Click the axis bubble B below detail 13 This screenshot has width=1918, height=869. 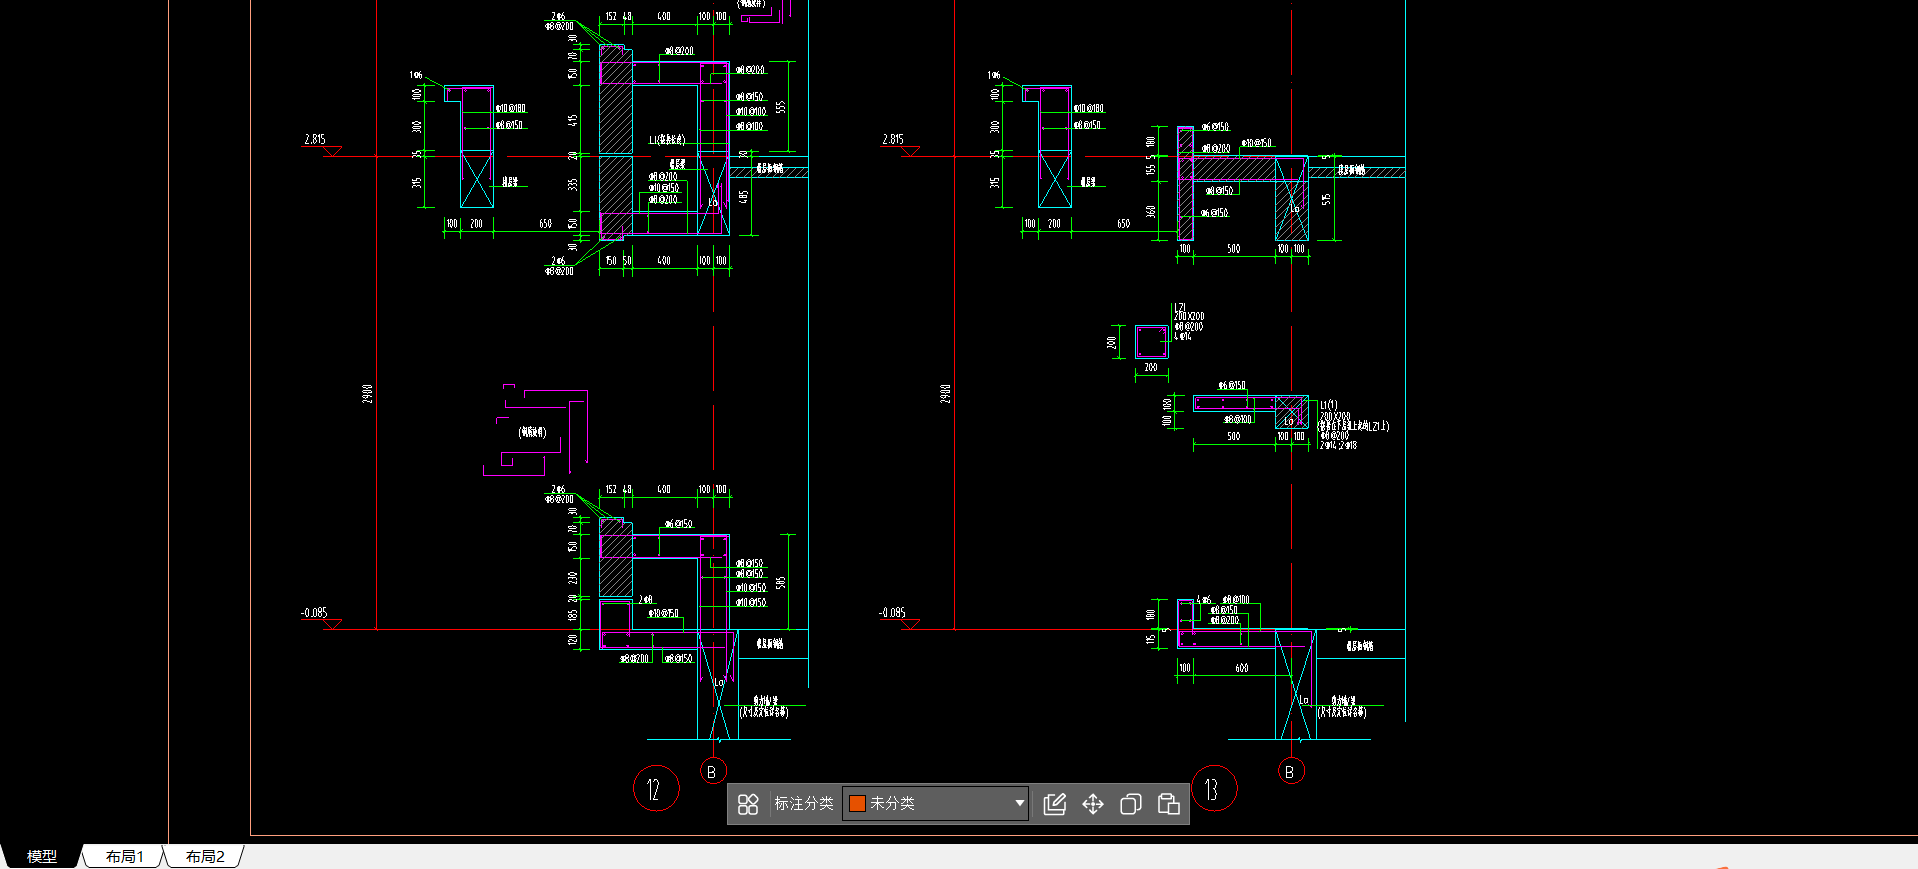click(x=1290, y=771)
